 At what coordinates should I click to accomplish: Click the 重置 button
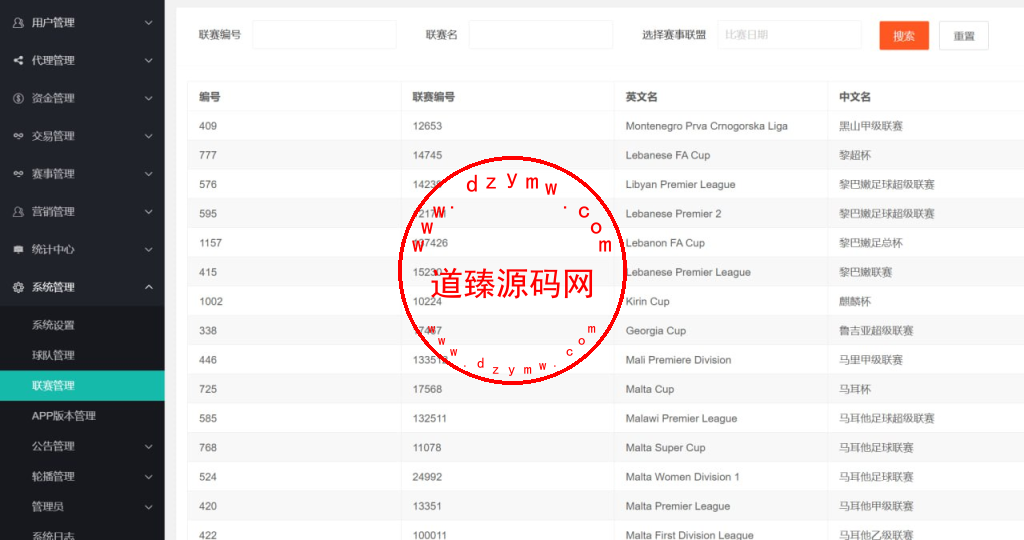pos(964,36)
